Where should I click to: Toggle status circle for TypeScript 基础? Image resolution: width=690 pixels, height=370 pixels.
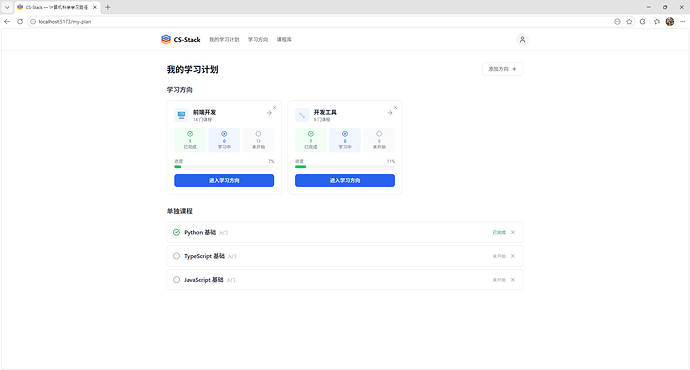point(176,256)
